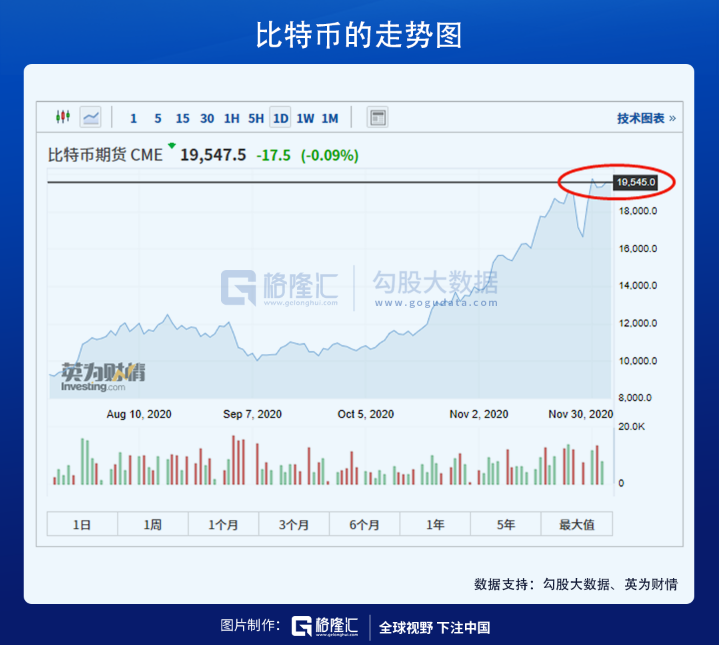Click the 英为财情 Investing.com logo

(103, 377)
